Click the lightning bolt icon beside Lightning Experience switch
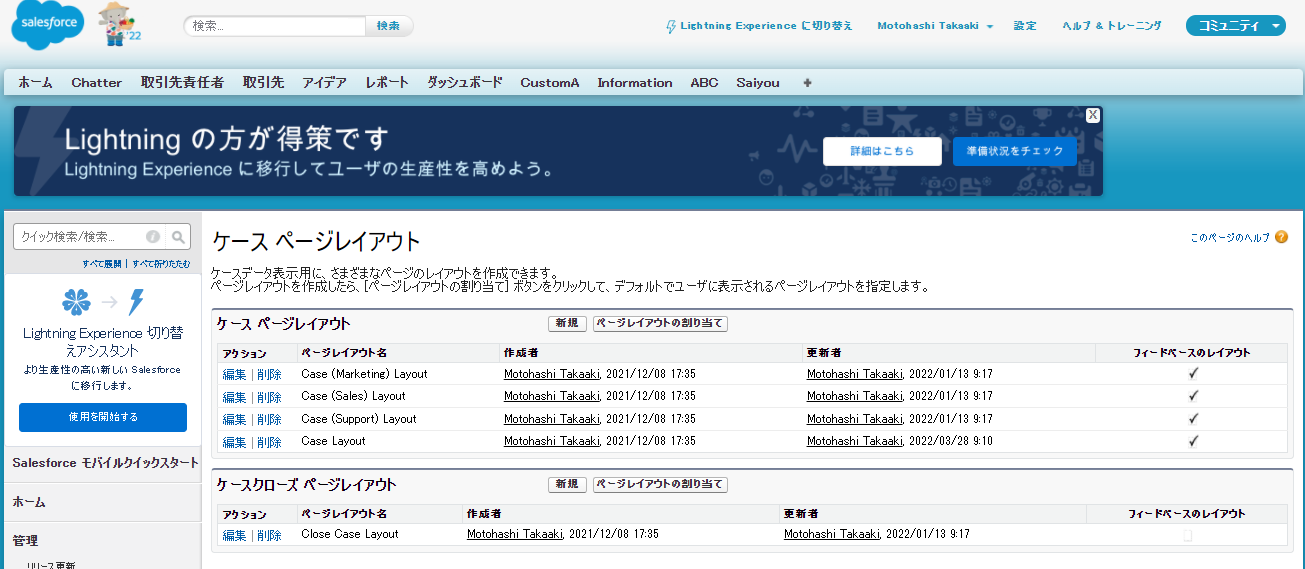 pyautogui.click(x=671, y=26)
